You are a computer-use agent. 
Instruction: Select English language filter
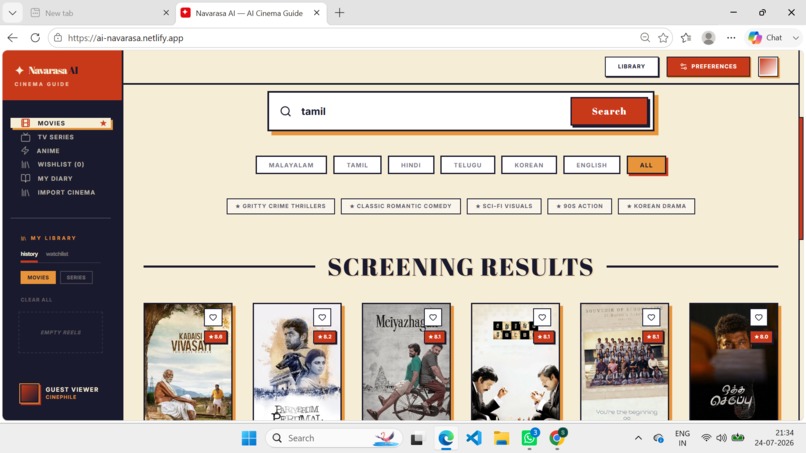[592, 165]
